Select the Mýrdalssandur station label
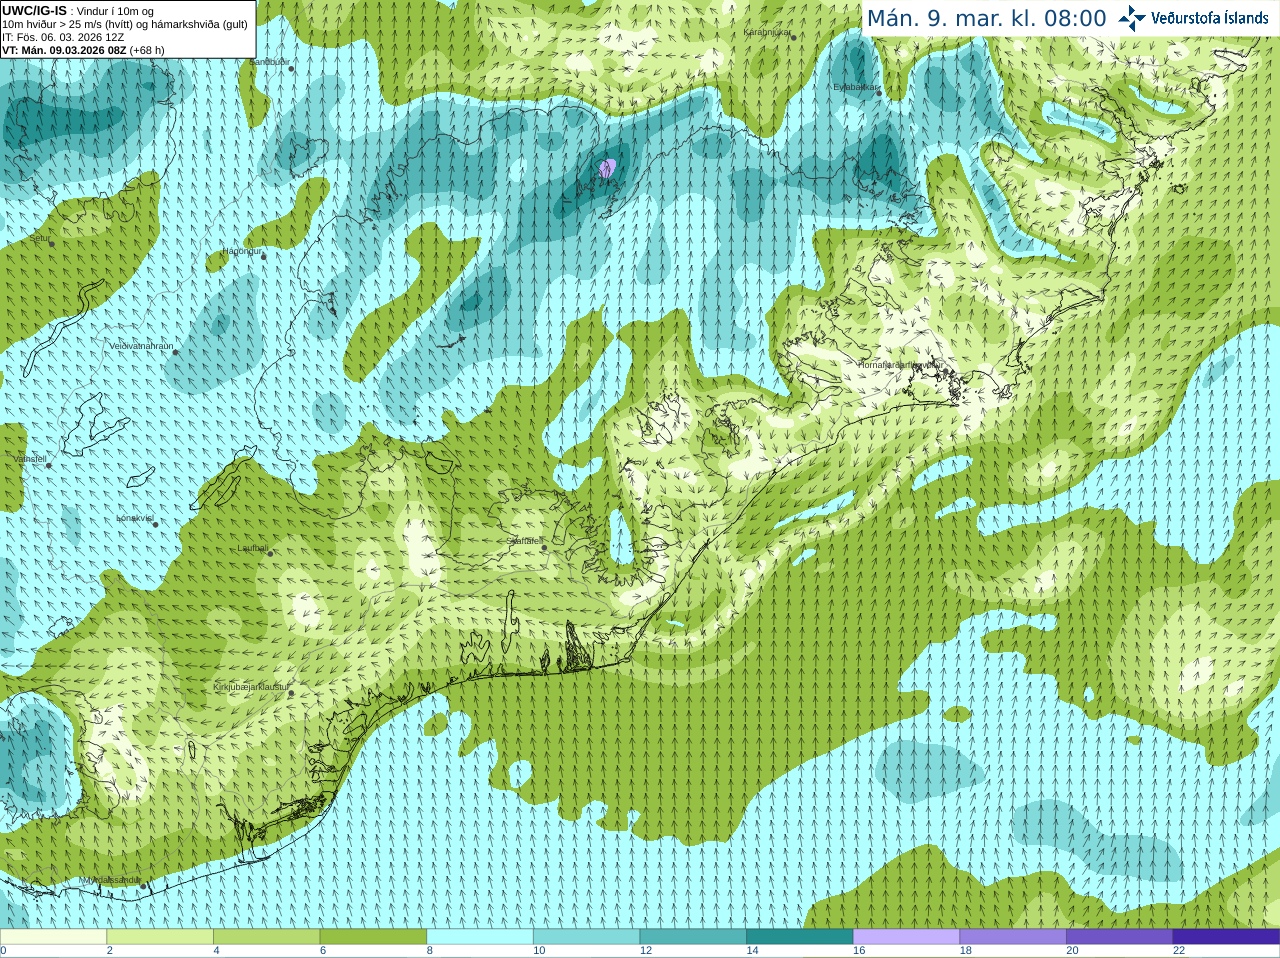 coord(112,879)
